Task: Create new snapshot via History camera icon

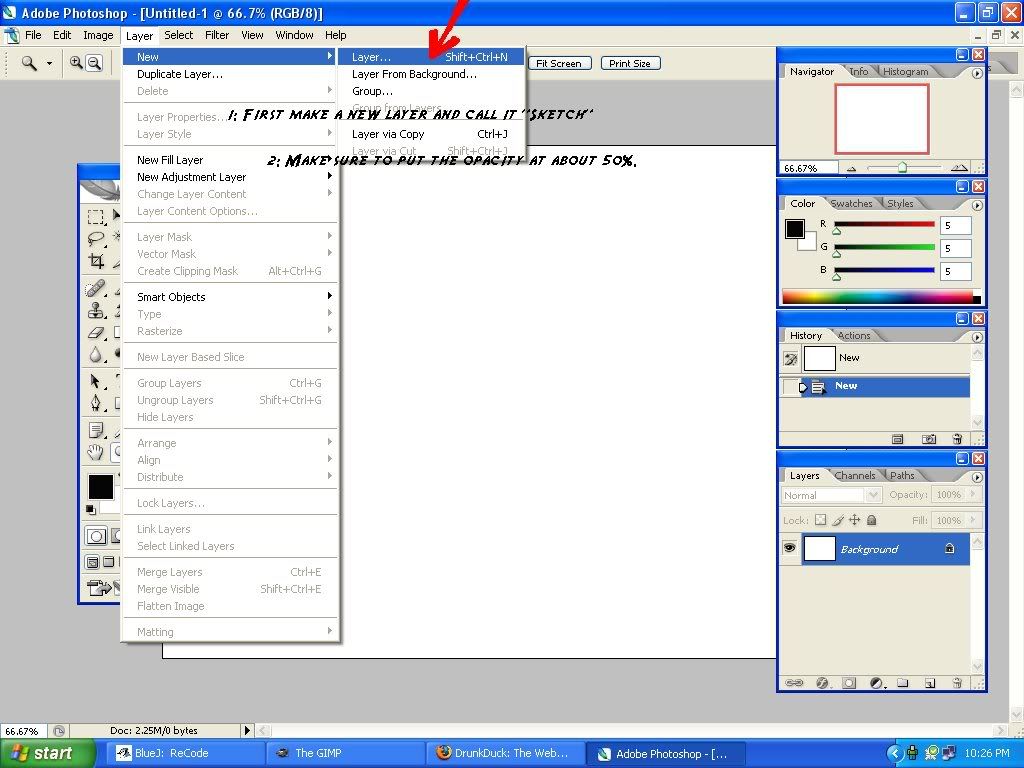Action: (929, 439)
